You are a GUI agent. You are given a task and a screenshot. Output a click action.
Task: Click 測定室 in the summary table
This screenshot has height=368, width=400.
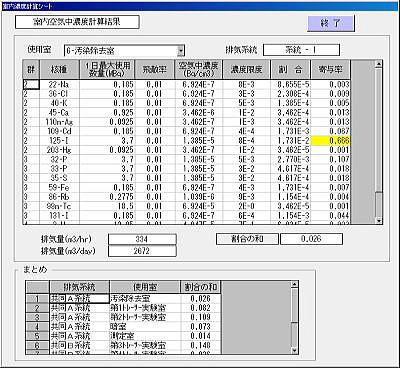145,336
